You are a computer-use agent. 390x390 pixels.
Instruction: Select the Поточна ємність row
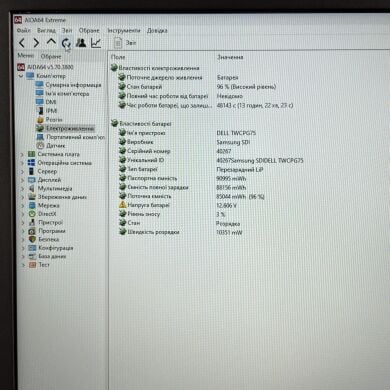192,196
